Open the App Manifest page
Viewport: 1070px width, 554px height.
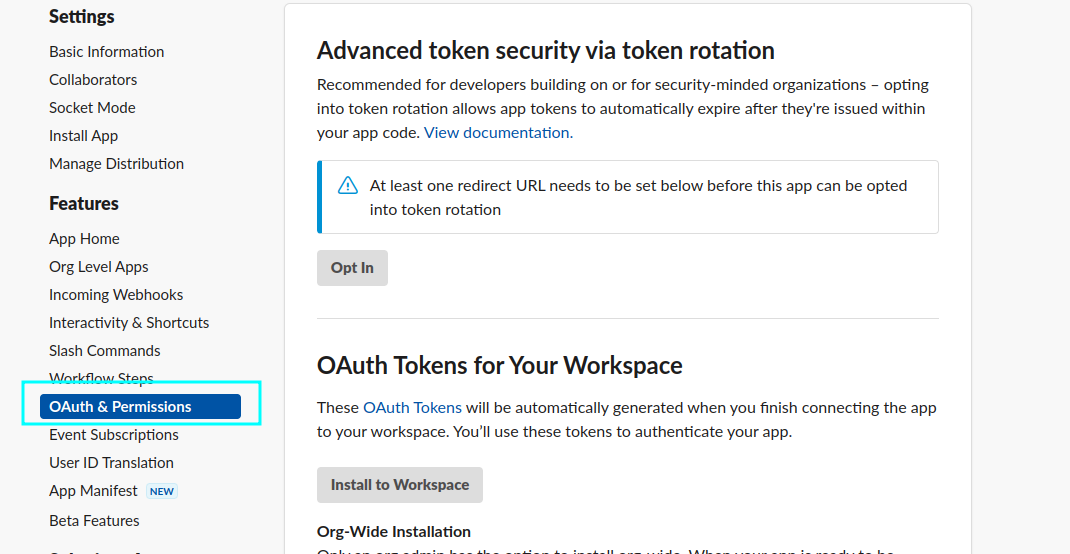tap(93, 491)
